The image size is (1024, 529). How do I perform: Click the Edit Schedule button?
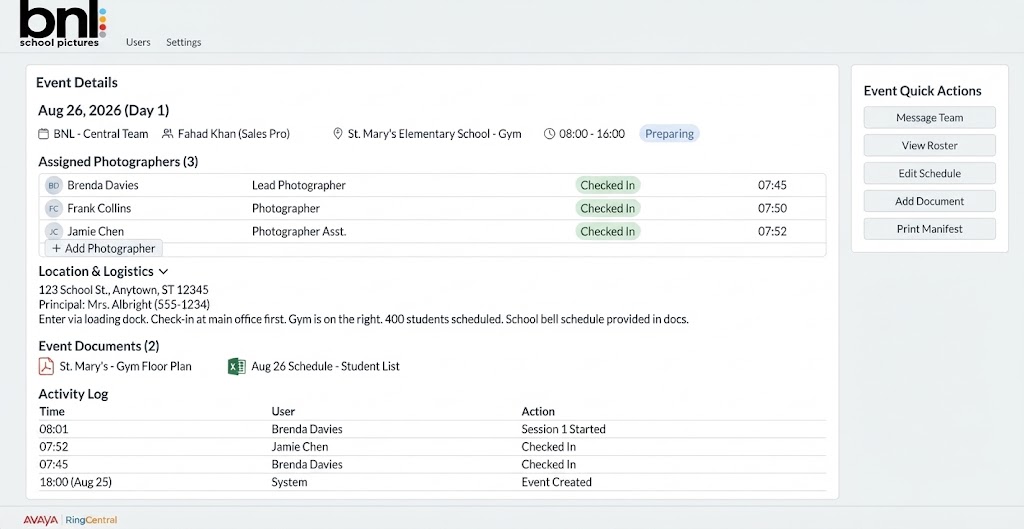929,174
